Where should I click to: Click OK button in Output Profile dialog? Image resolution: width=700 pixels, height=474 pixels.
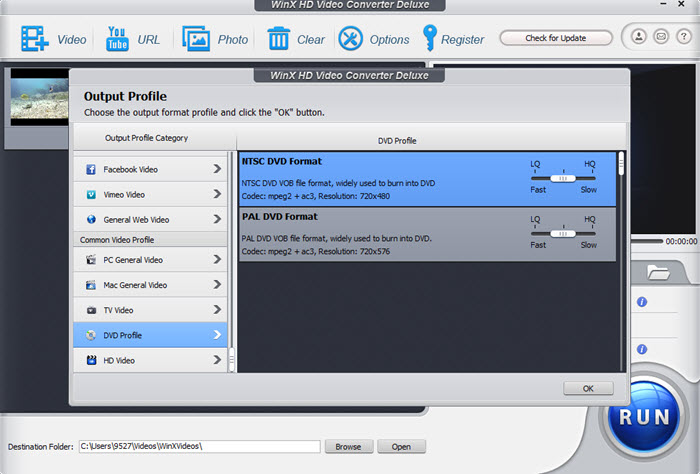pos(588,388)
